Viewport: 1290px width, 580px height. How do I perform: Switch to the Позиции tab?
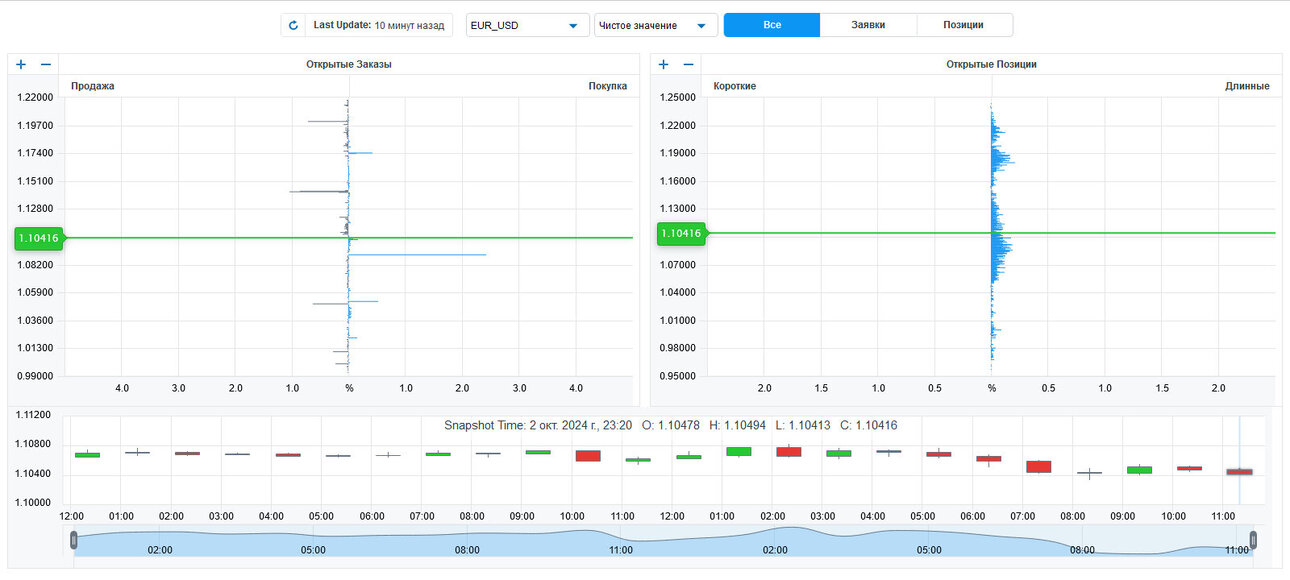(x=964, y=25)
